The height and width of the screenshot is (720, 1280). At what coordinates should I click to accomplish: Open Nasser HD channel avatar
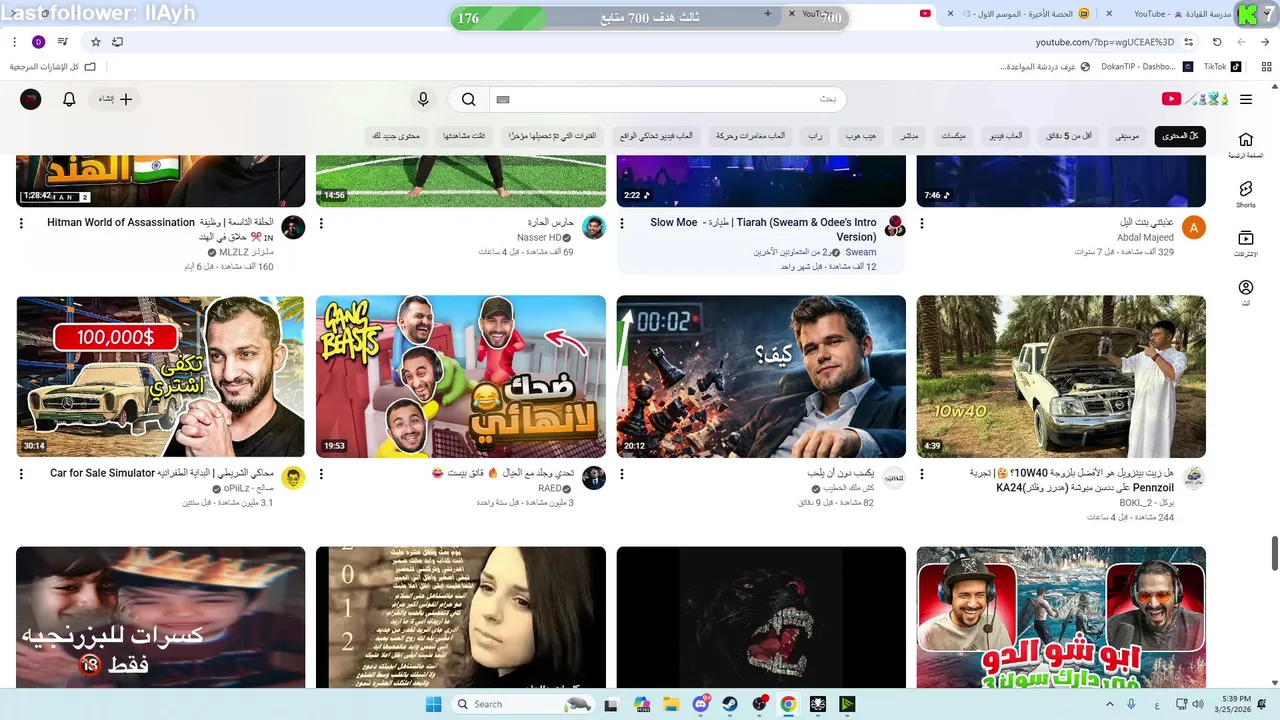point(594,228)
